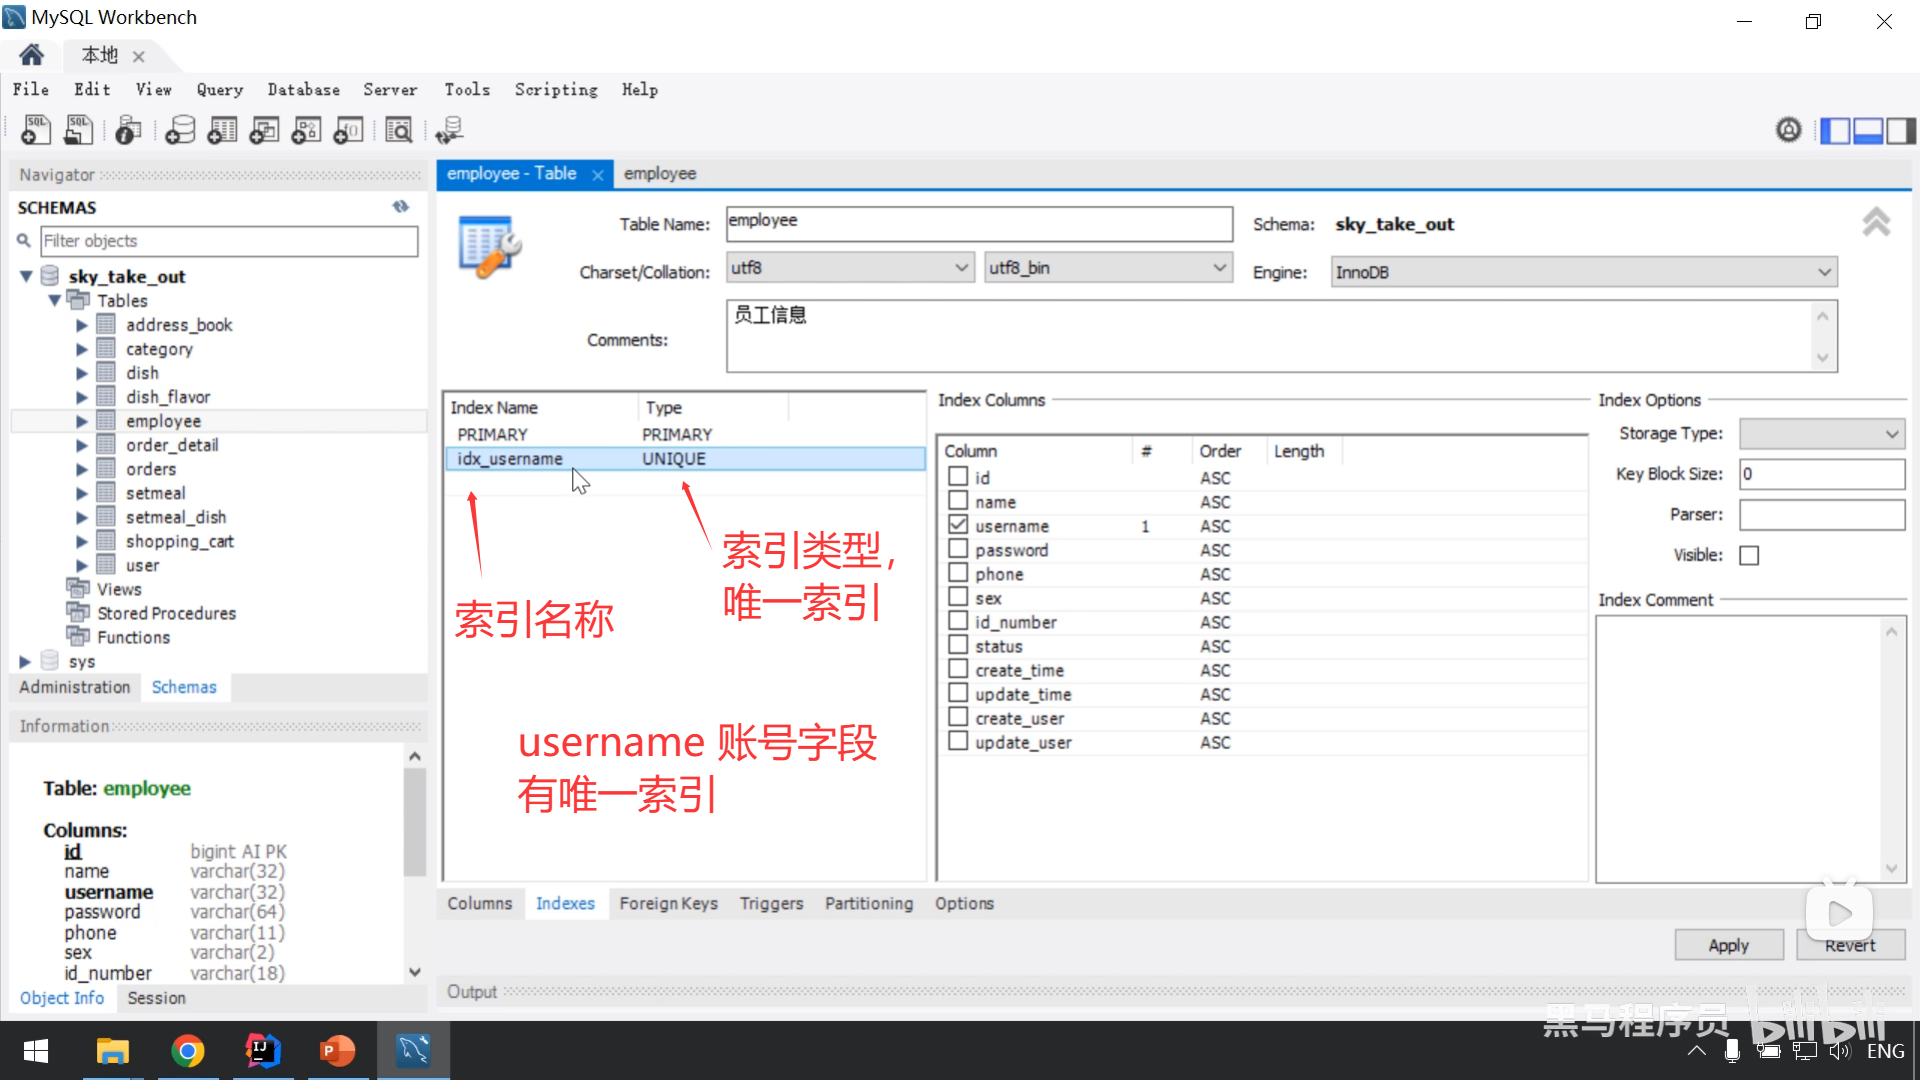
Task: Check the password column checkbox
Action: (958, 549)
